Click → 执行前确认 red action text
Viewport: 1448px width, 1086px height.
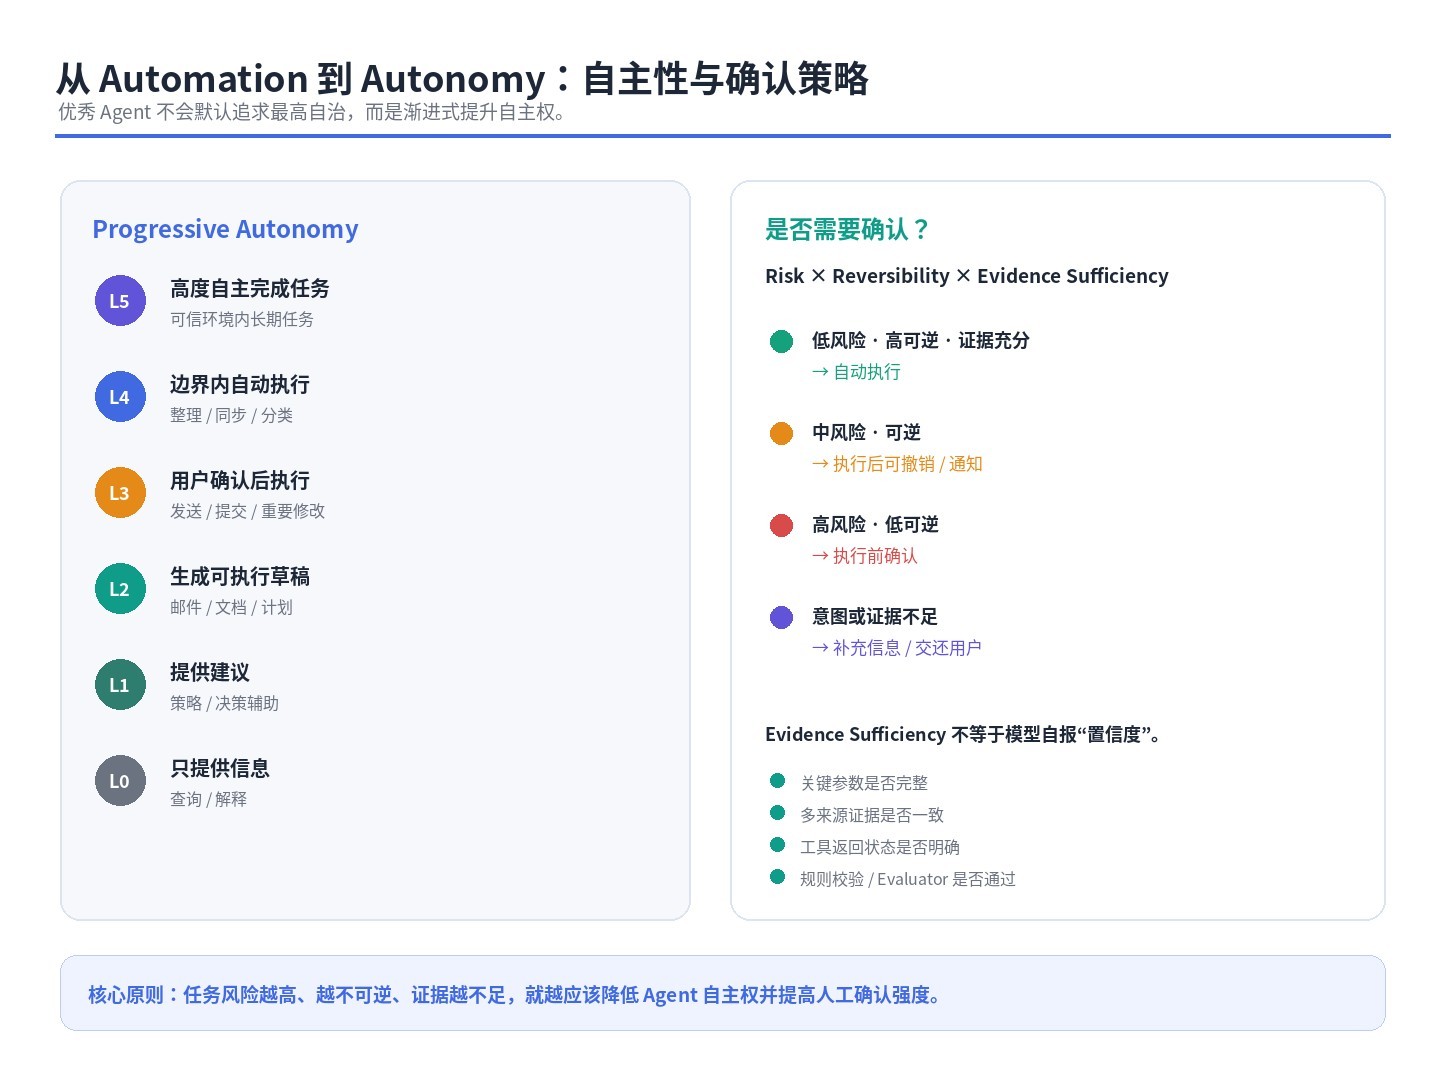[864, 556]
